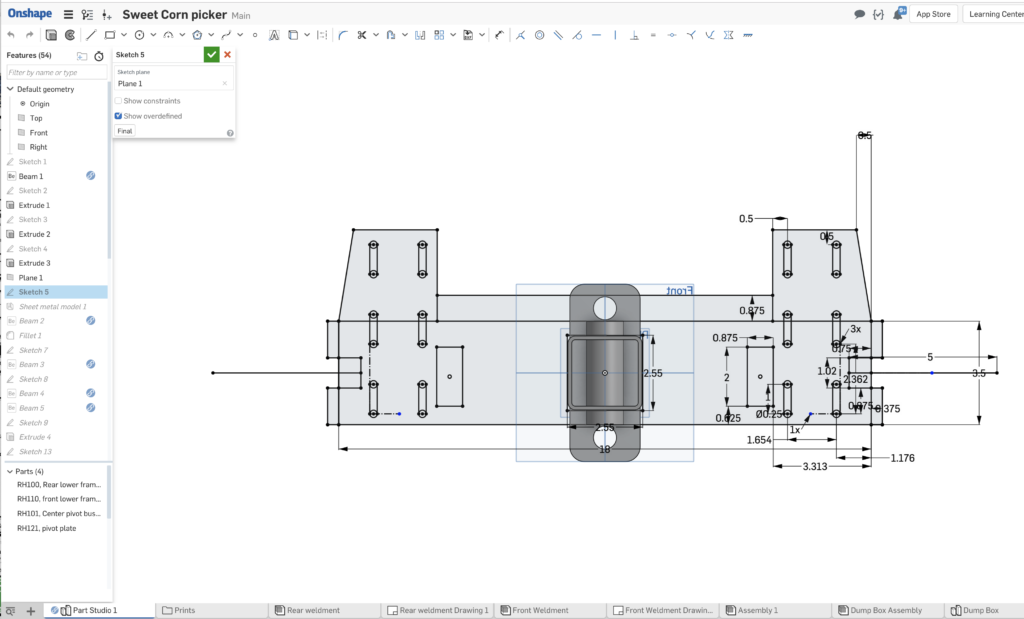Uncheck the Show overdefined checkbox
1024x619 pixels.
coord(118,116)
